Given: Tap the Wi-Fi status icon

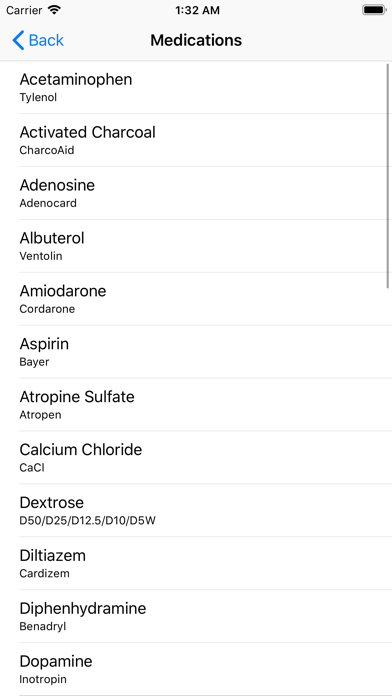Looking at the screenshot, I should tap(54, 10).
